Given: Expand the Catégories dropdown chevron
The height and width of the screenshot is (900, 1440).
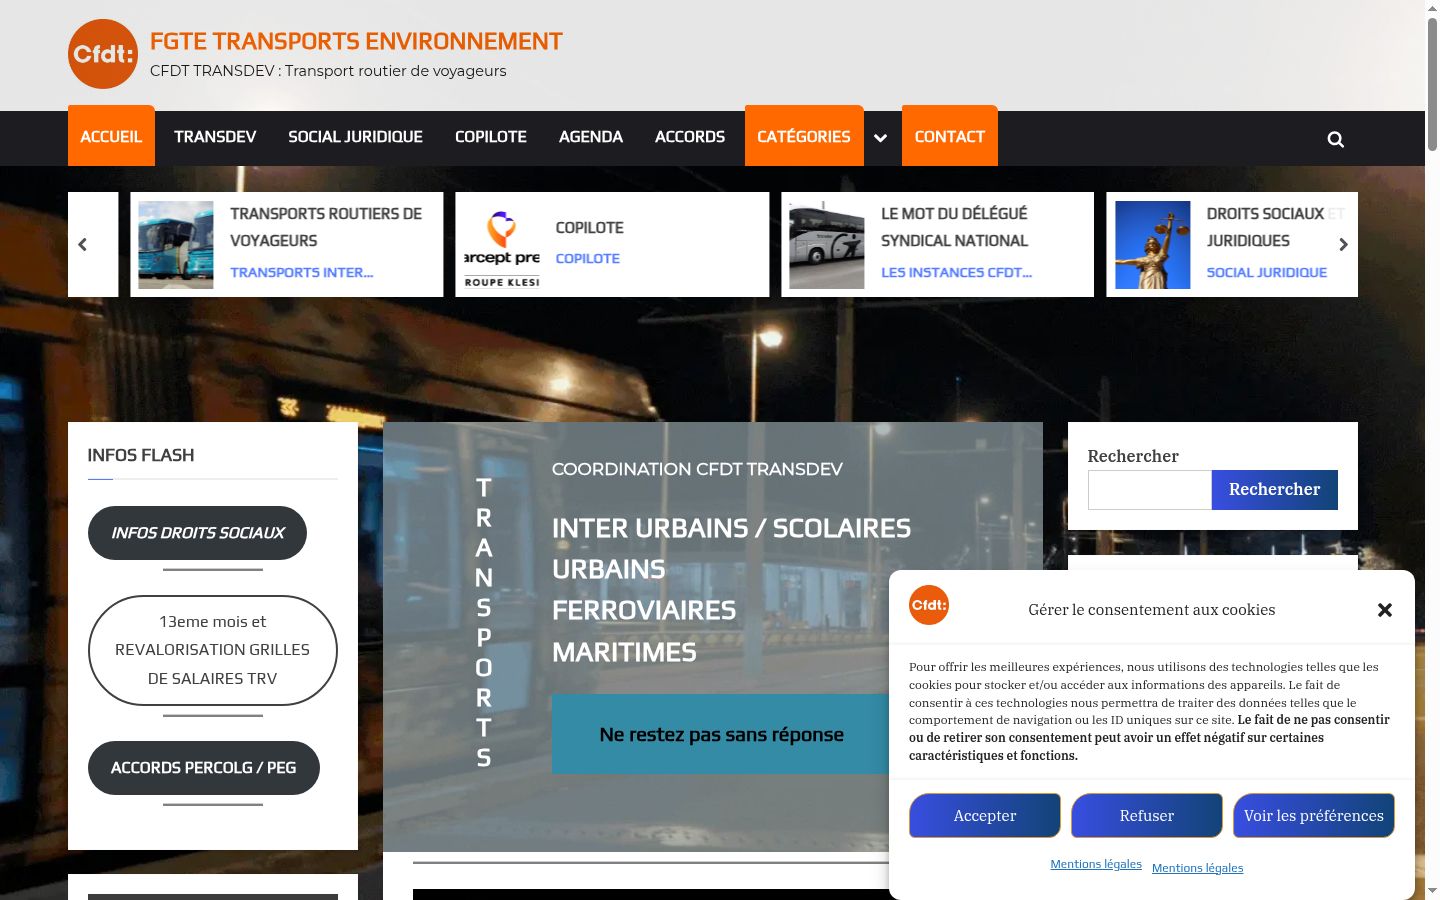Looking at the screenshot, I should (880, 138).
